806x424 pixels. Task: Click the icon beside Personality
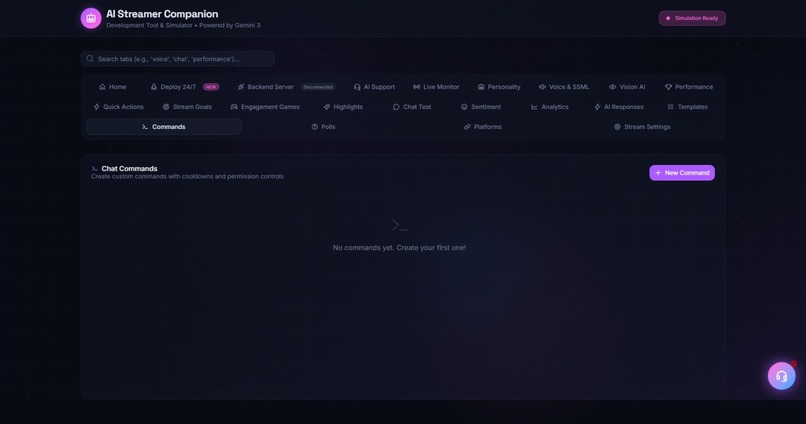point(481,87)
